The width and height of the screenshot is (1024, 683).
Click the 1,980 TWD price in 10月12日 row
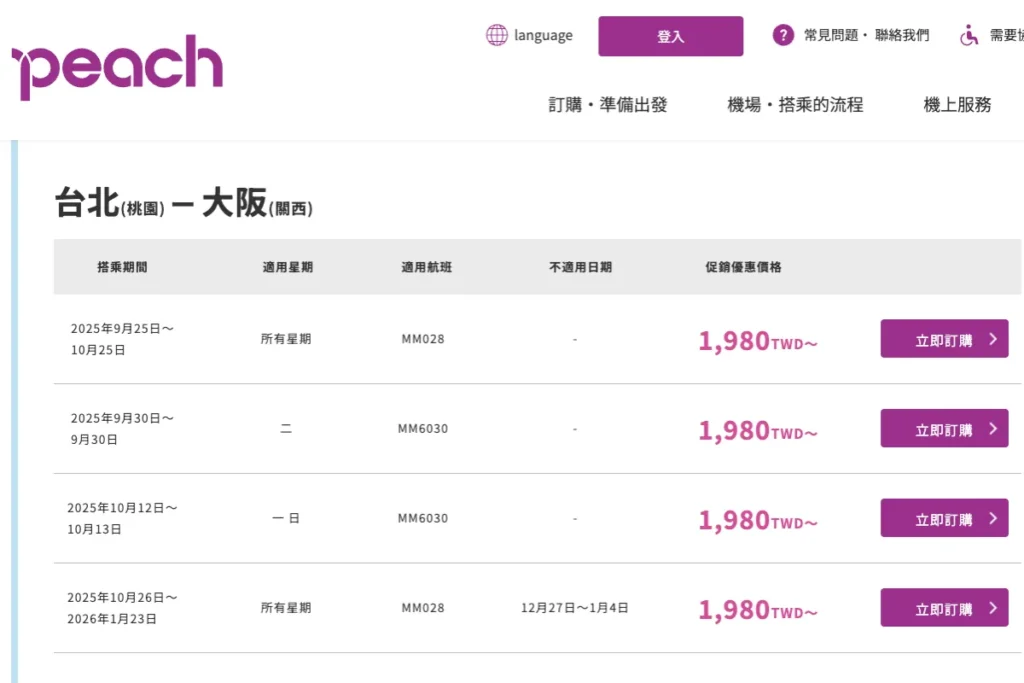pos(758,520)
